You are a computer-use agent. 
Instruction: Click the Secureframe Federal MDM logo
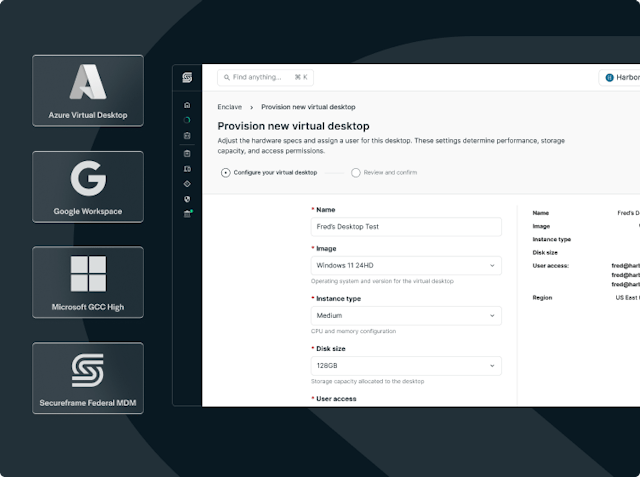(x=88, y=370)
